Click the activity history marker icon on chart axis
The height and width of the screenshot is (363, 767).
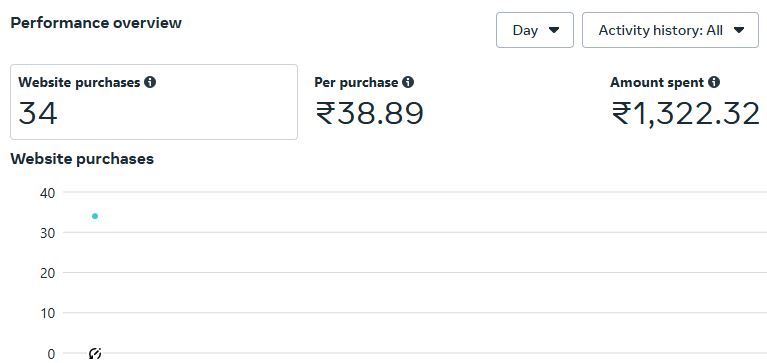pos(95,353)
